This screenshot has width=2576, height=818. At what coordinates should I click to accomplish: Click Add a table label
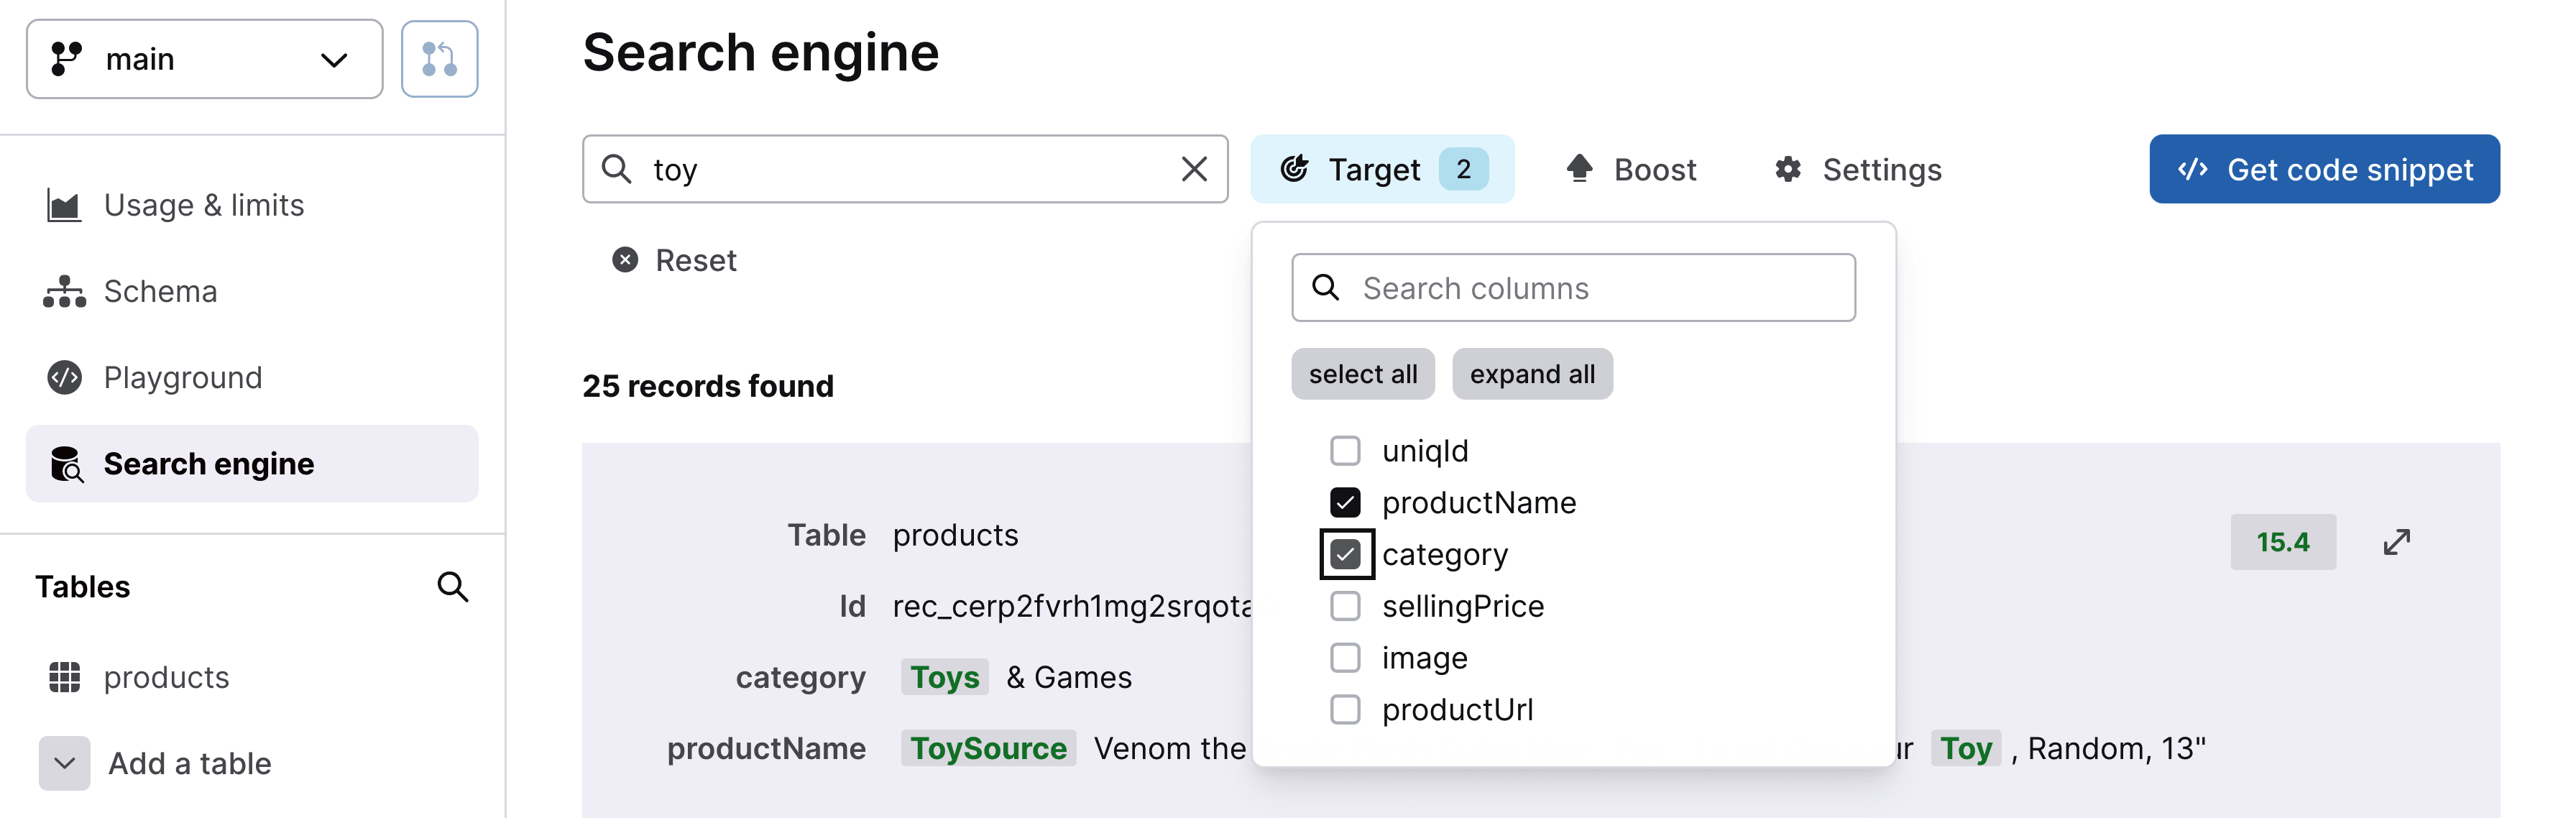[189, 764]
